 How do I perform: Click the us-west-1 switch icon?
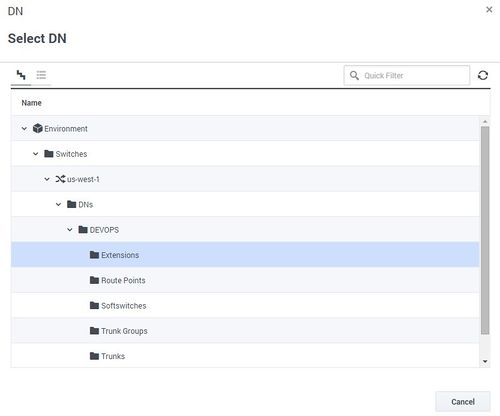tap(60, 179)
